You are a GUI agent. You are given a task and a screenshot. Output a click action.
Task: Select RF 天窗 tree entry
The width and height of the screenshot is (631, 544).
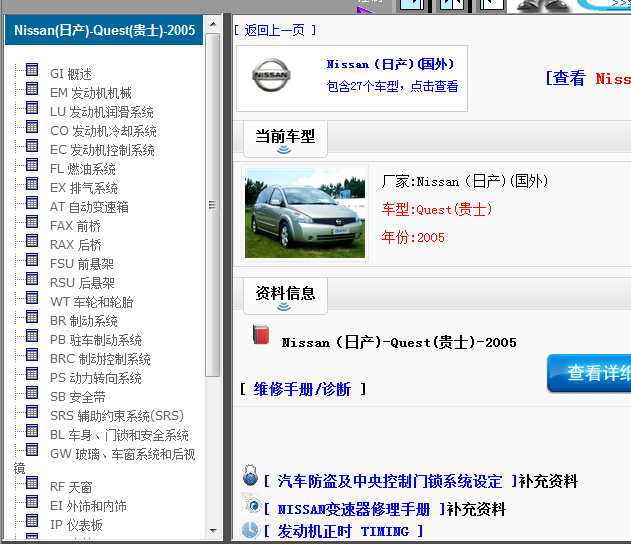point(71,487)
